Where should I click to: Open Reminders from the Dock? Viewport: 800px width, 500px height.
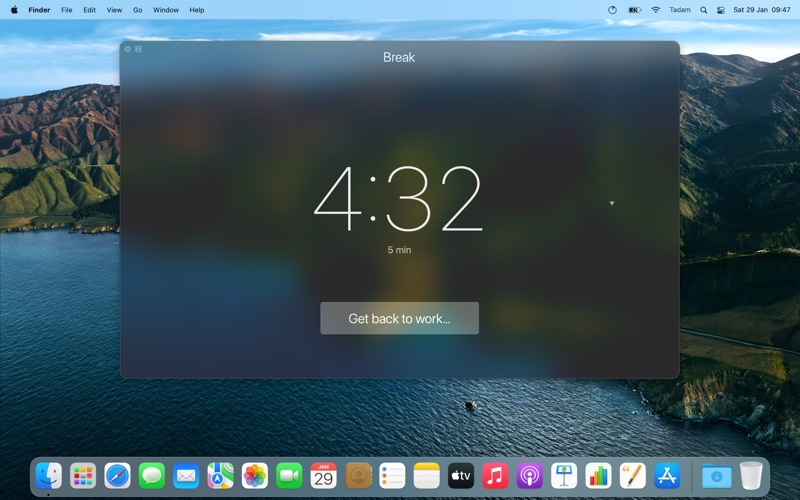[392, 476]
